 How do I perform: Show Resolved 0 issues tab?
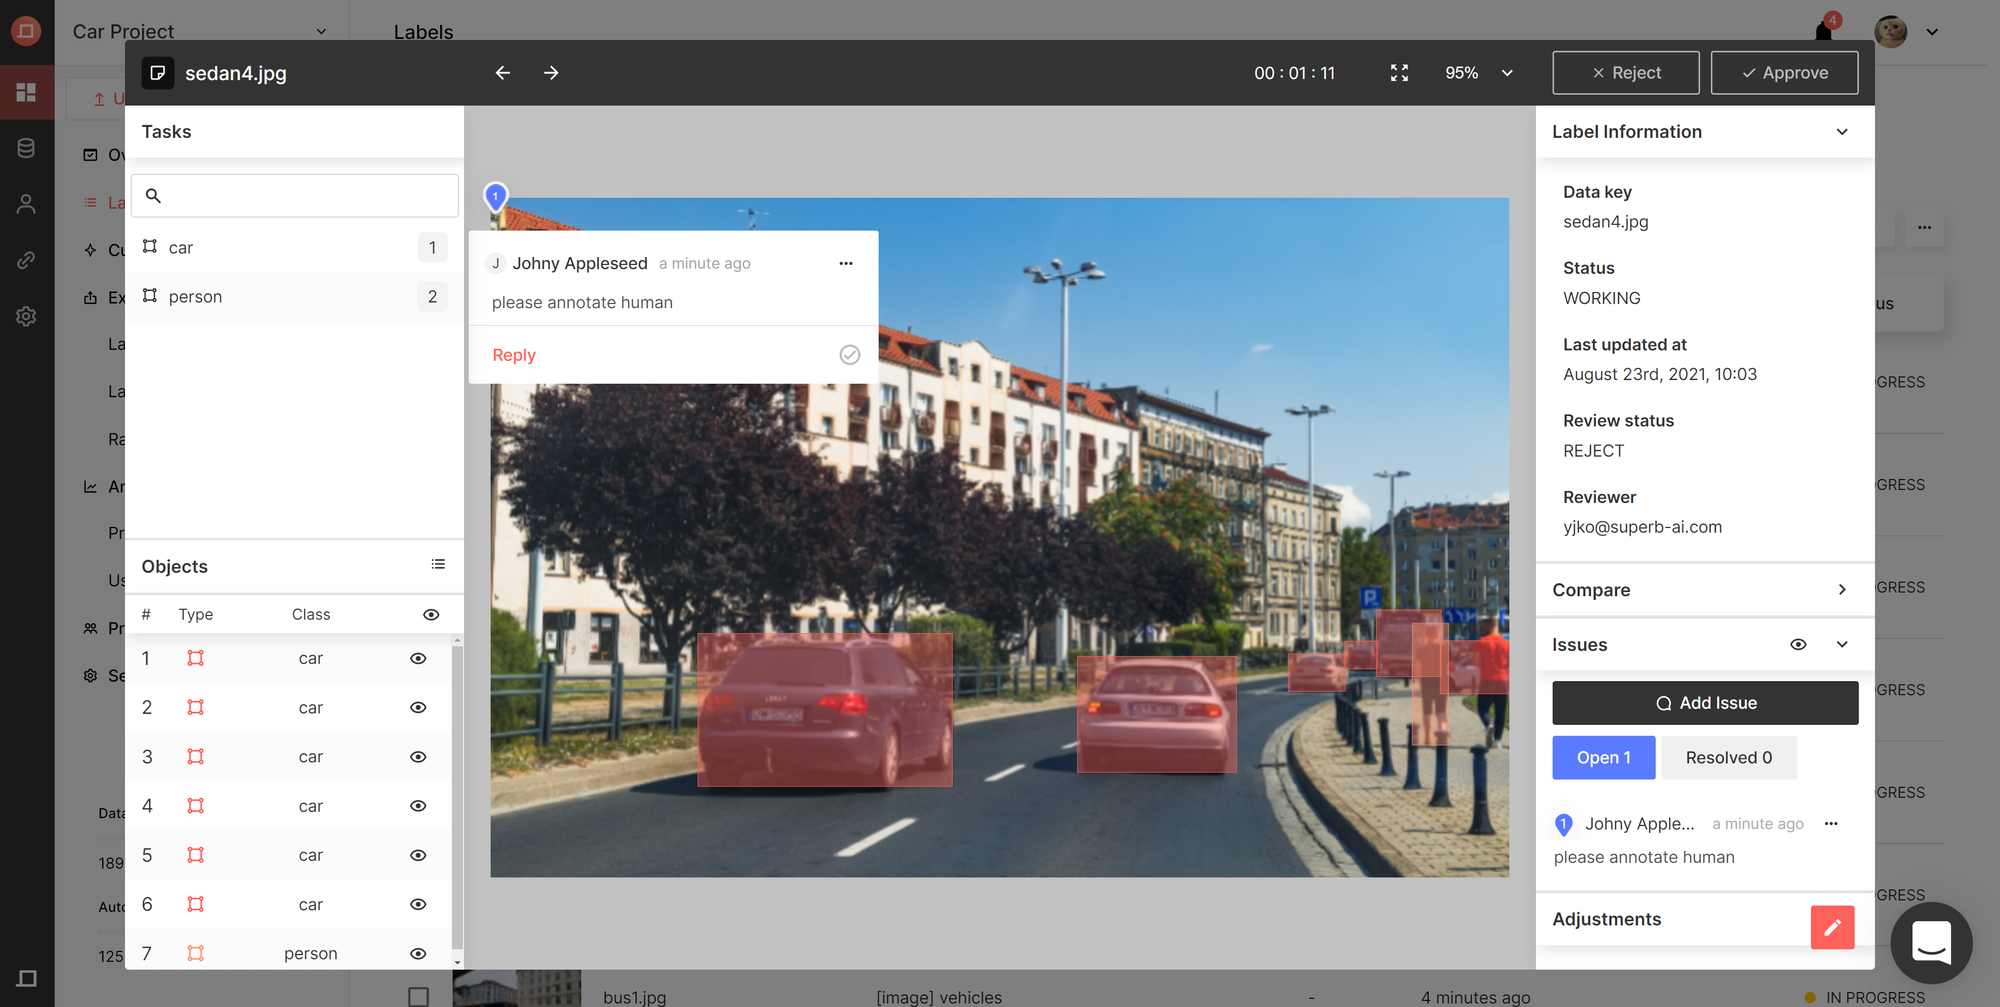pyautogui.click(x=1728, y=758)
